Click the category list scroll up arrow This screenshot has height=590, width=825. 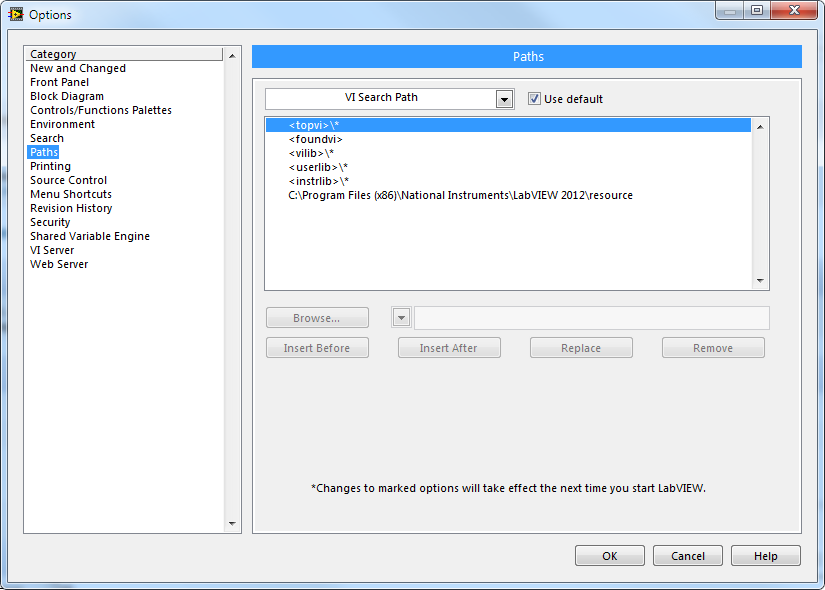click(x=232, y=56)
